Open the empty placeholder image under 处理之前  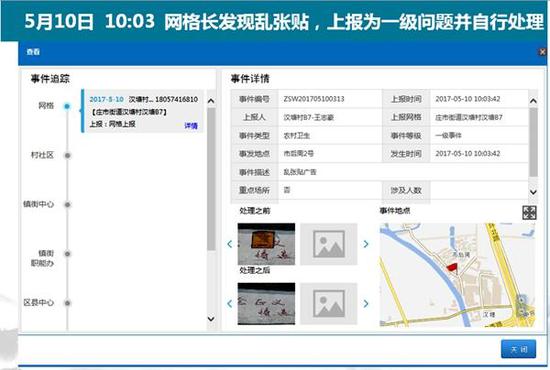(329, 244)
